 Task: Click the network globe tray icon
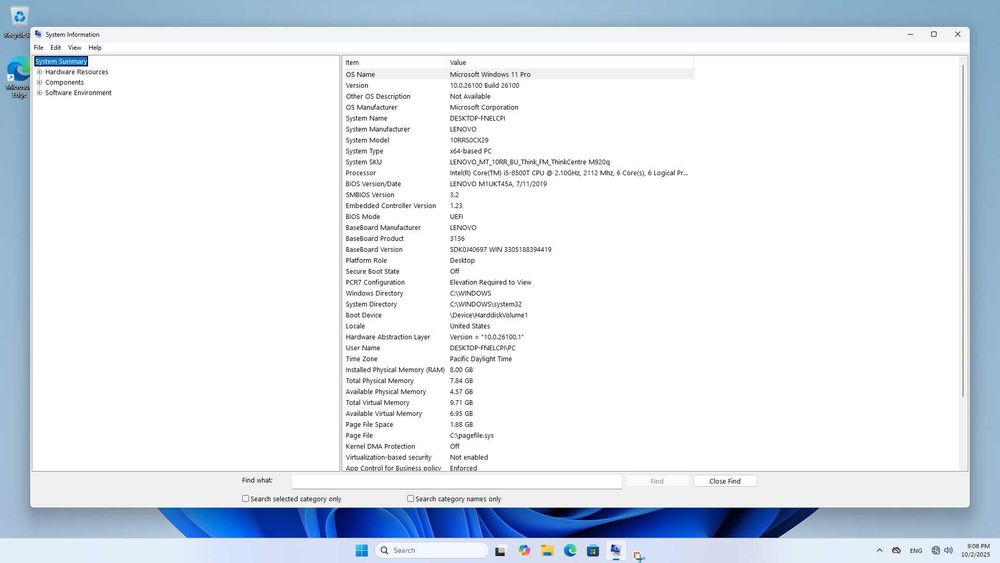(936, 550)
